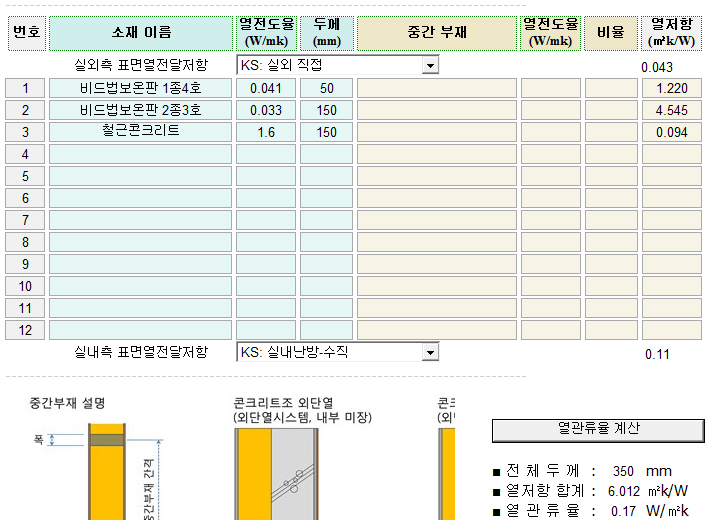This screenshot has width=716, height=520.
Task: Click the 중간 부재 cell in row 1
Action: point(437,88)
